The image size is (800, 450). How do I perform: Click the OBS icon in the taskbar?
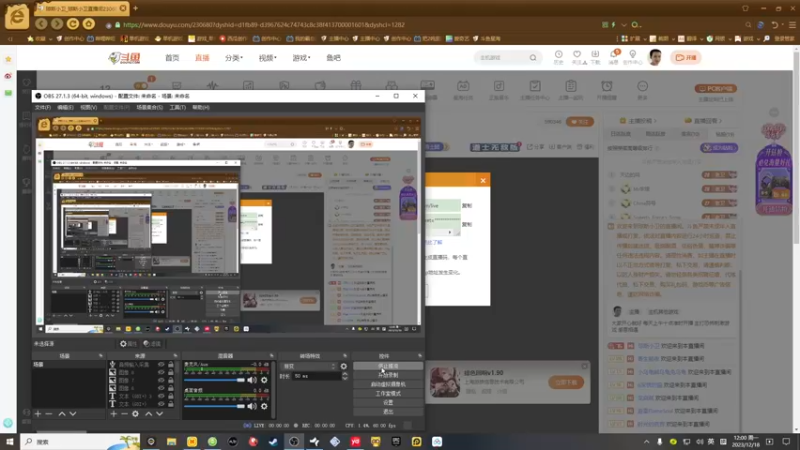(x=294, y=441)
